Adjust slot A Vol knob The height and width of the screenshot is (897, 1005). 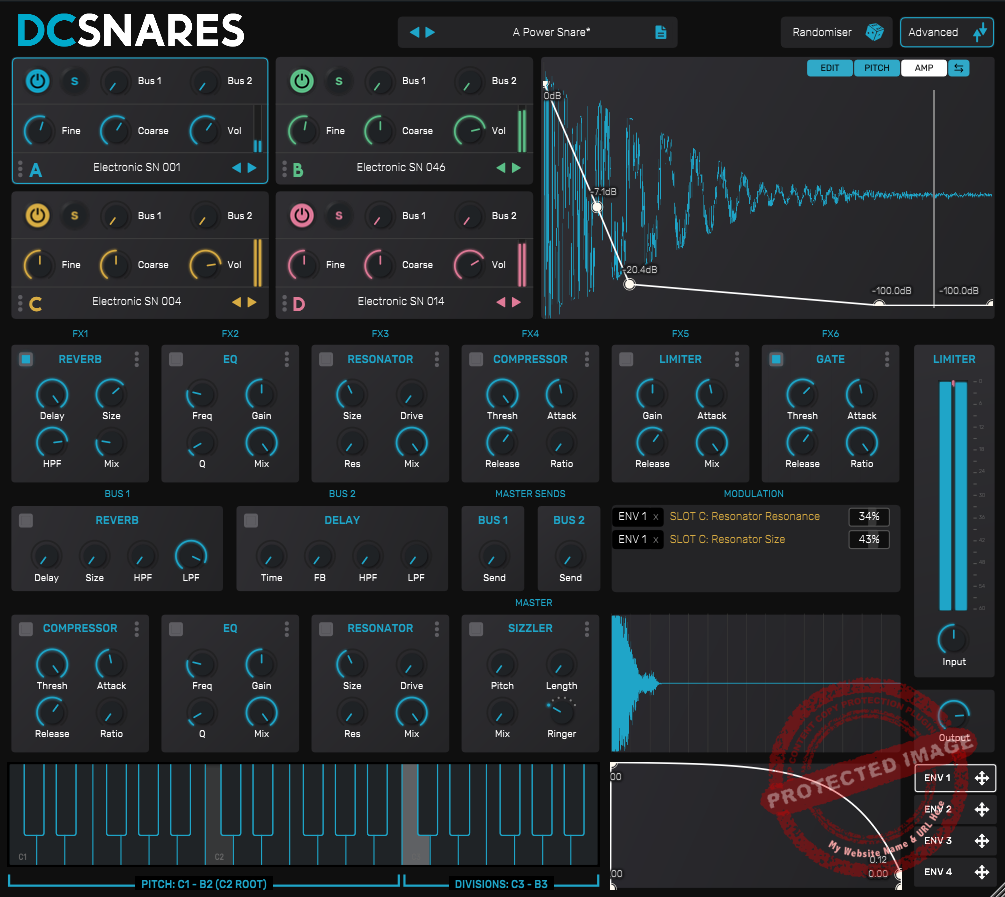point(204,130)
